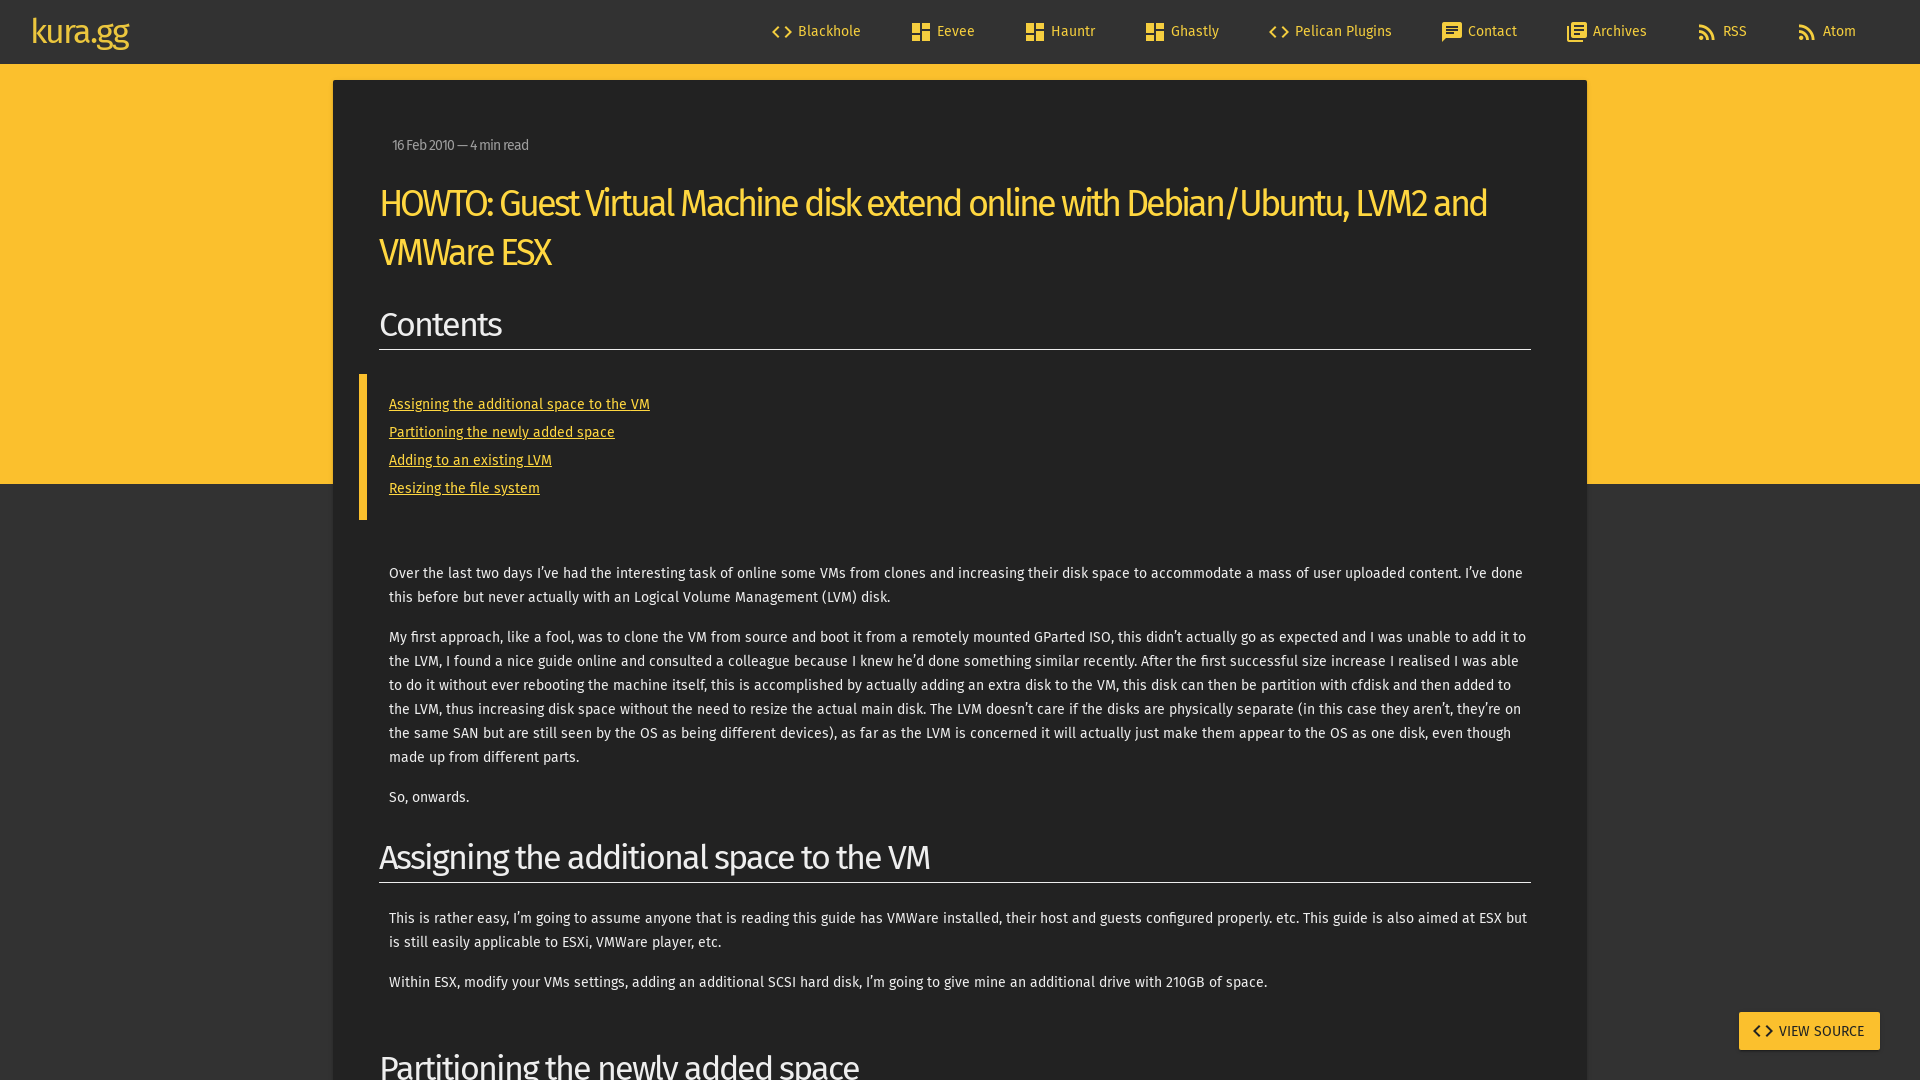Click the code icon next to Blackhole
1920x1080 pixels.
click(780, 31)
